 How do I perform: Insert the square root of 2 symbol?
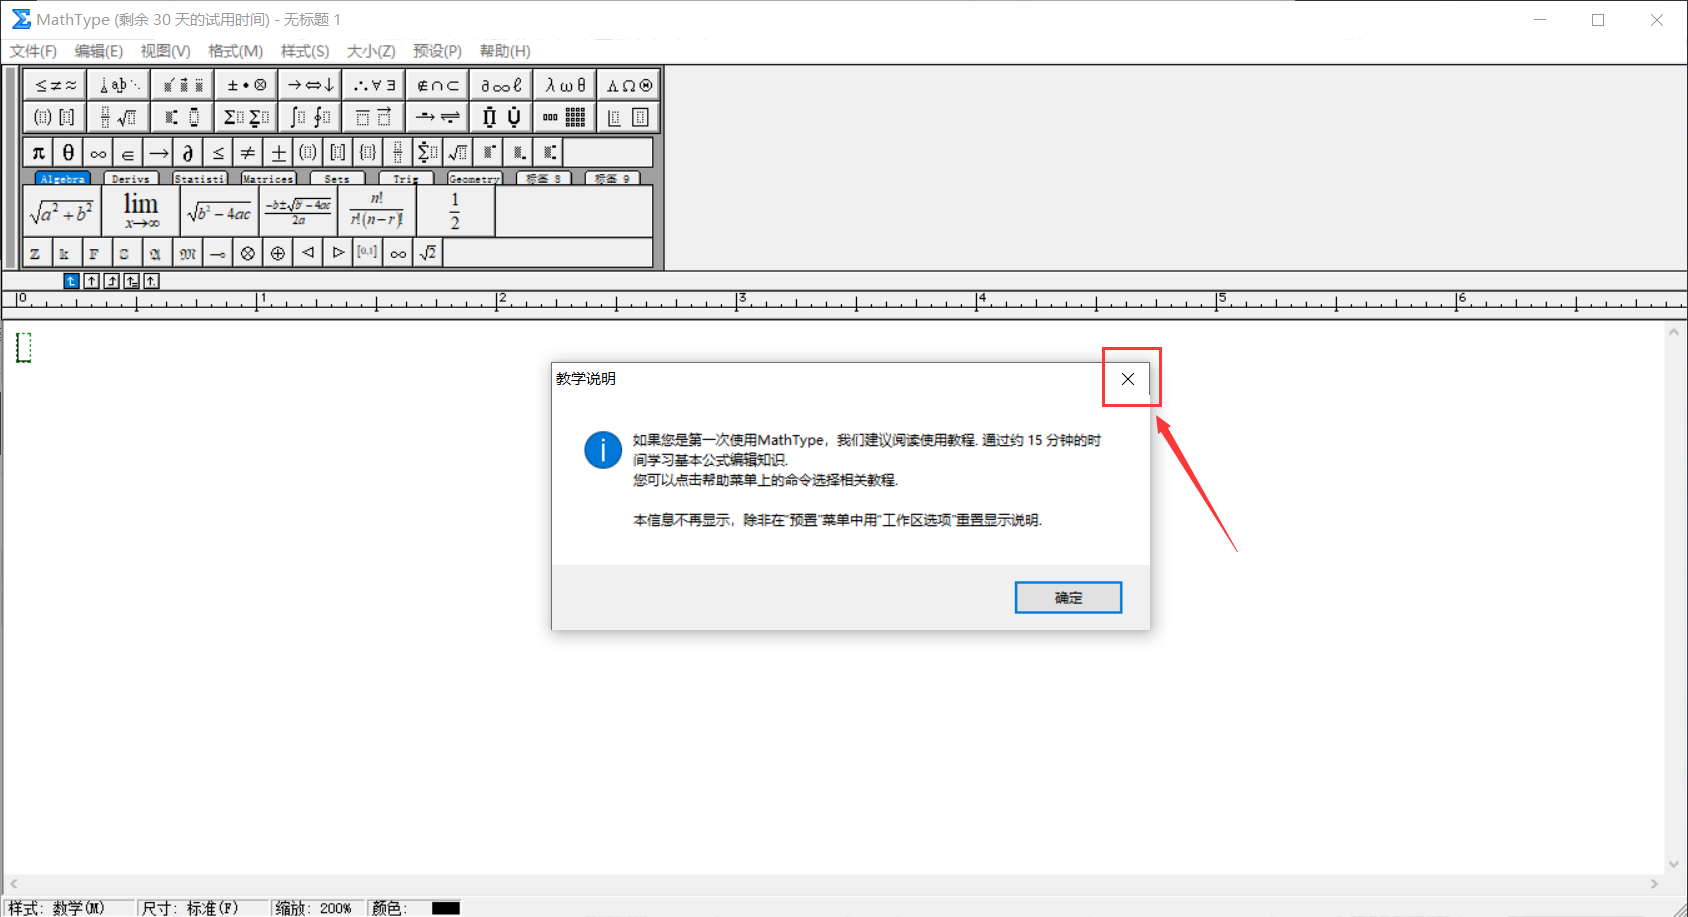428,253
